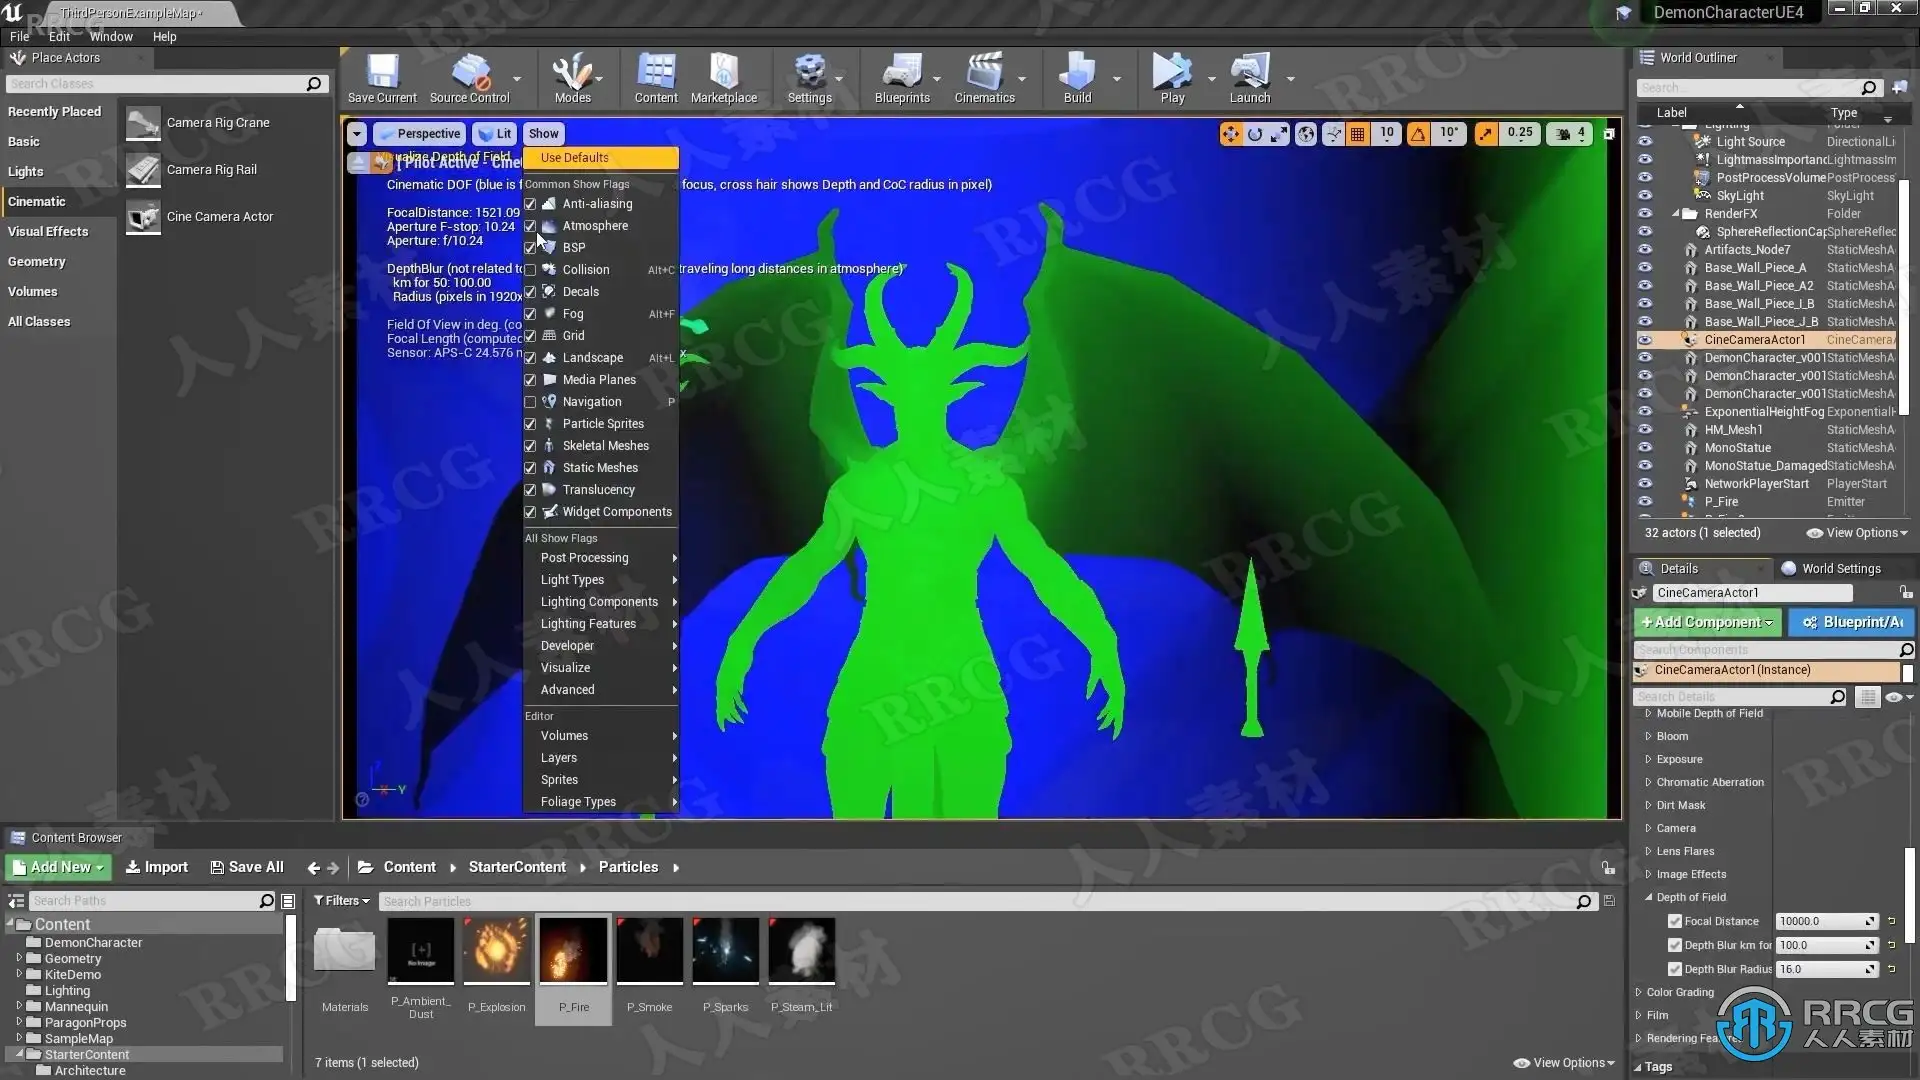Select the Camera Rig Crane actor

[x=218, y=123]
